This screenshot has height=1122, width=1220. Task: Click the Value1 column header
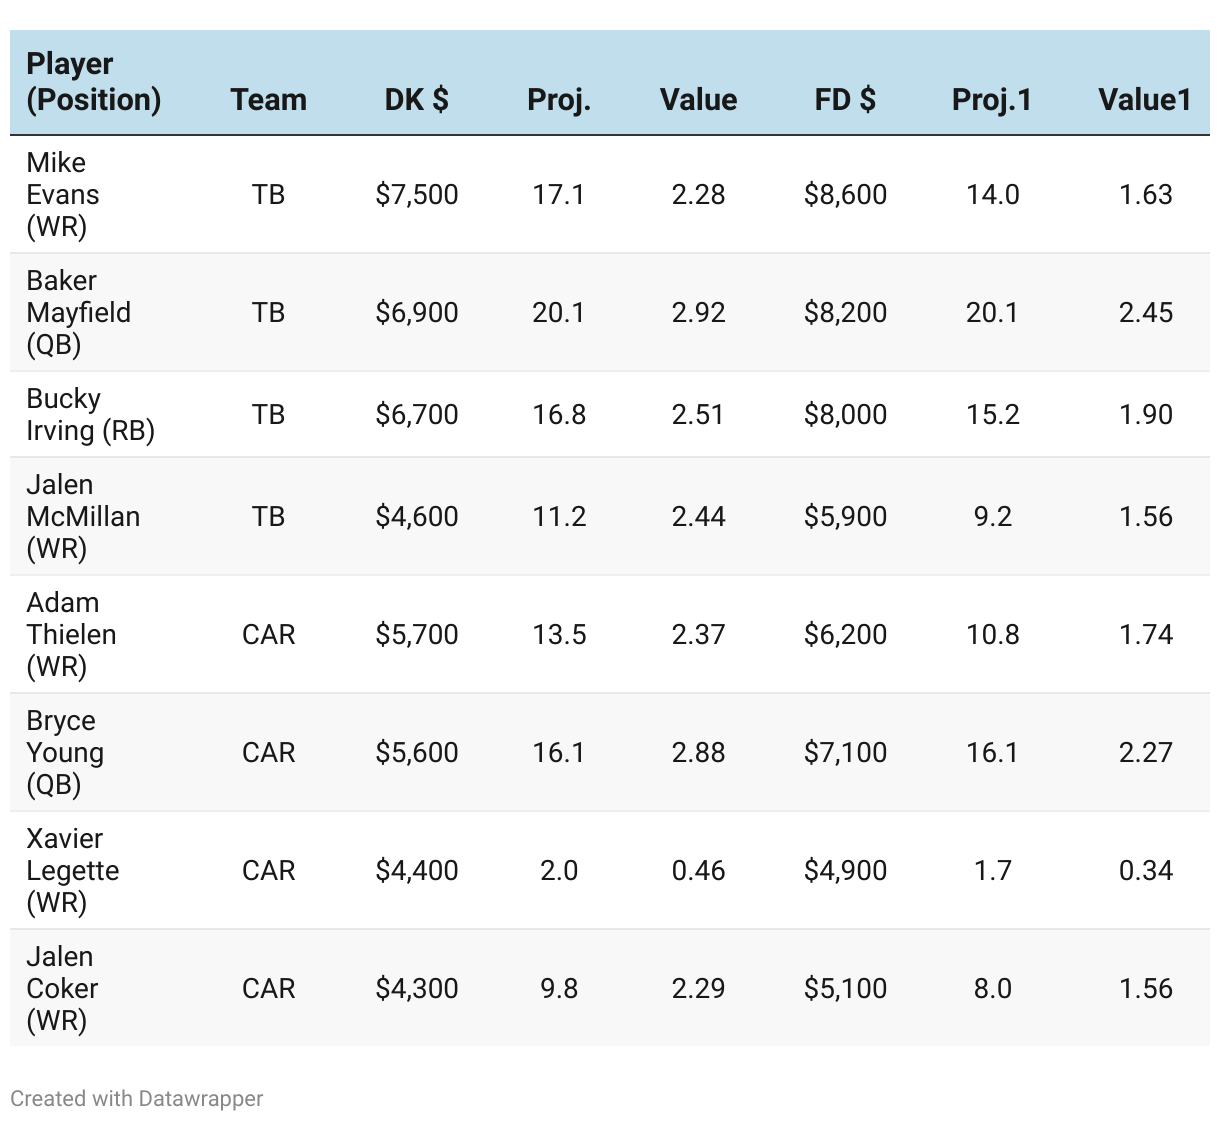pyautogui.click(x=1144, y=100)
